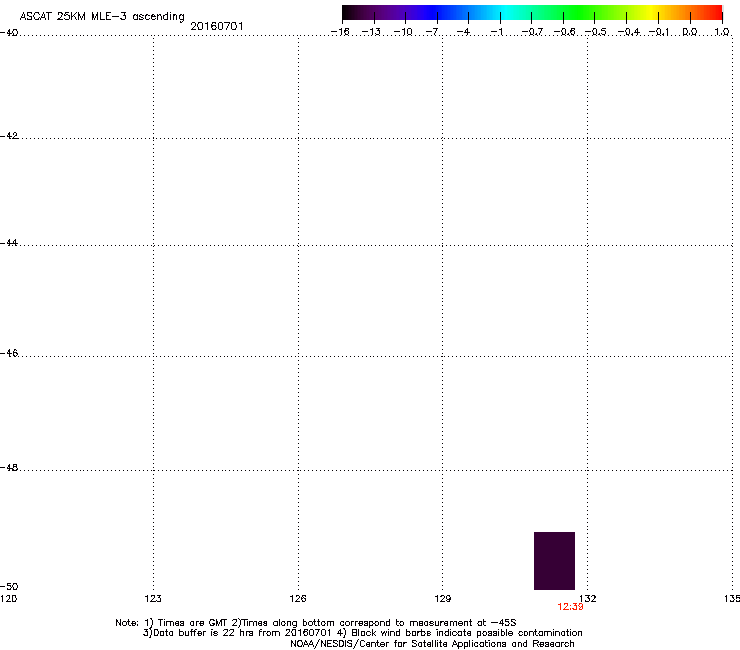Click the colorbar label "1.0"

pos(722,32)
